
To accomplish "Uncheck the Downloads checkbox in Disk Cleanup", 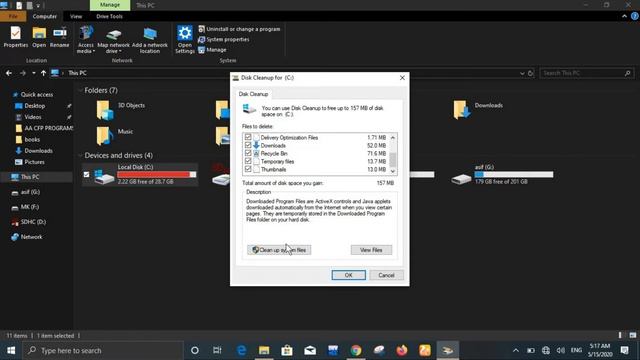I will point(248,145).
